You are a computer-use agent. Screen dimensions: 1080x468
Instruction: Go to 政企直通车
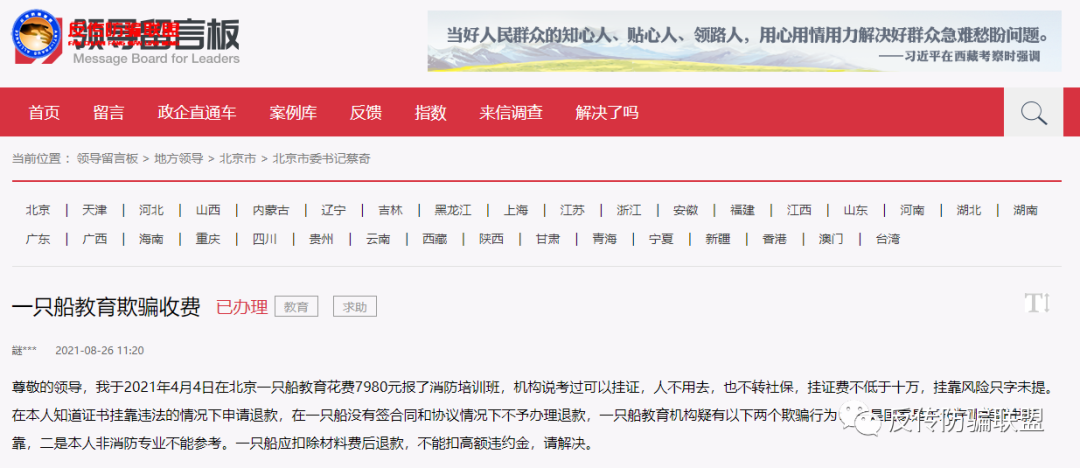coord(197,112)
